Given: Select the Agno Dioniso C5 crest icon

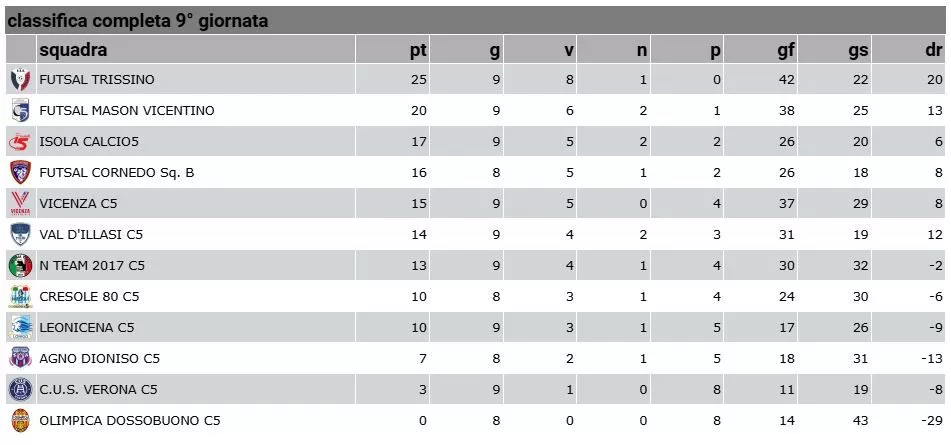Looking at the screenshot, I should click(21, 359).
